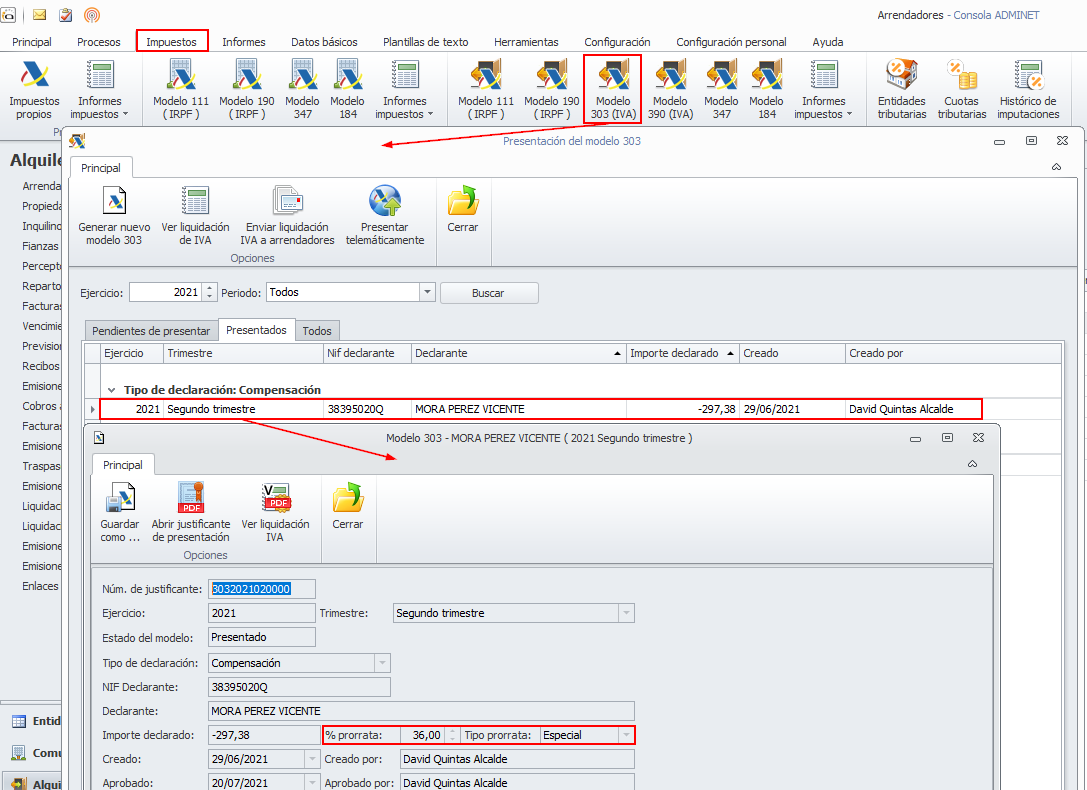Sort by Declarante column header
Screen dimensions: 1087x790
coord(518,353)
